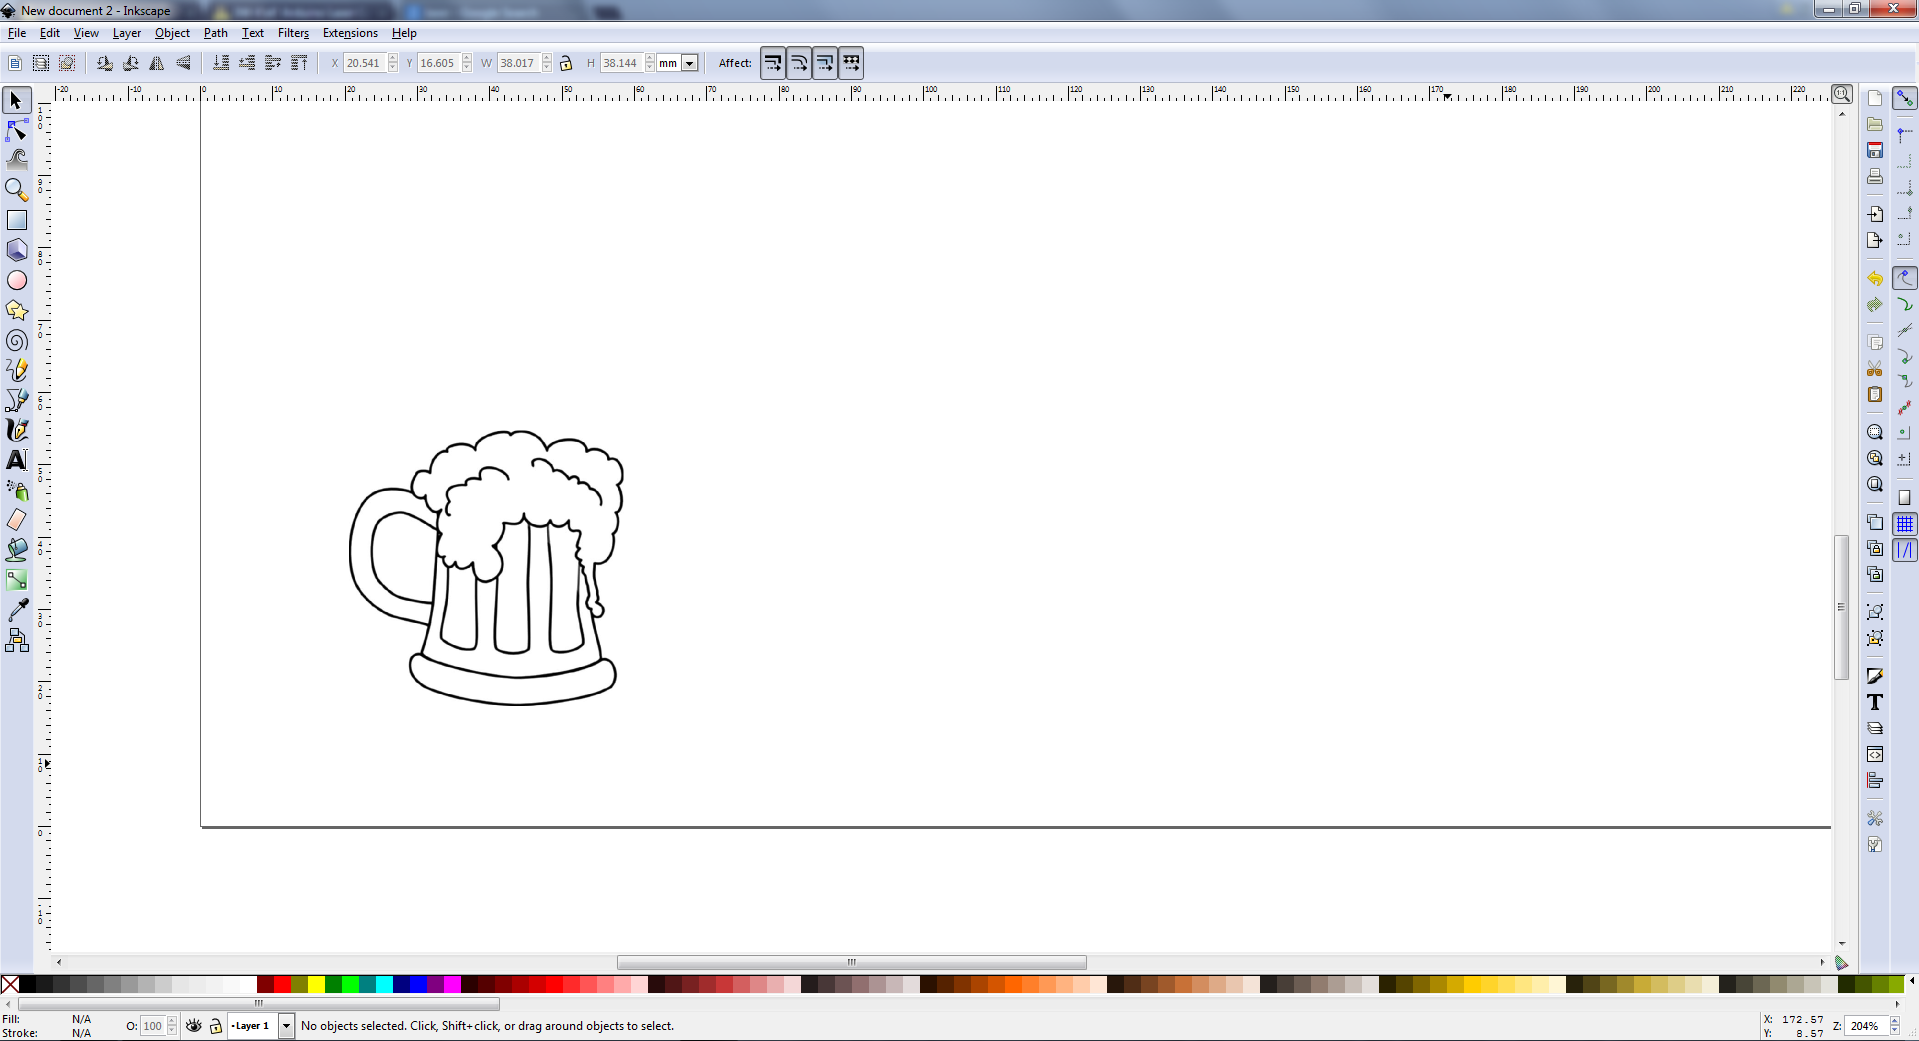Select the Bezier pen tool
The height and width of the screenshot is (1041, 1919).
click(x=16, y=400)
